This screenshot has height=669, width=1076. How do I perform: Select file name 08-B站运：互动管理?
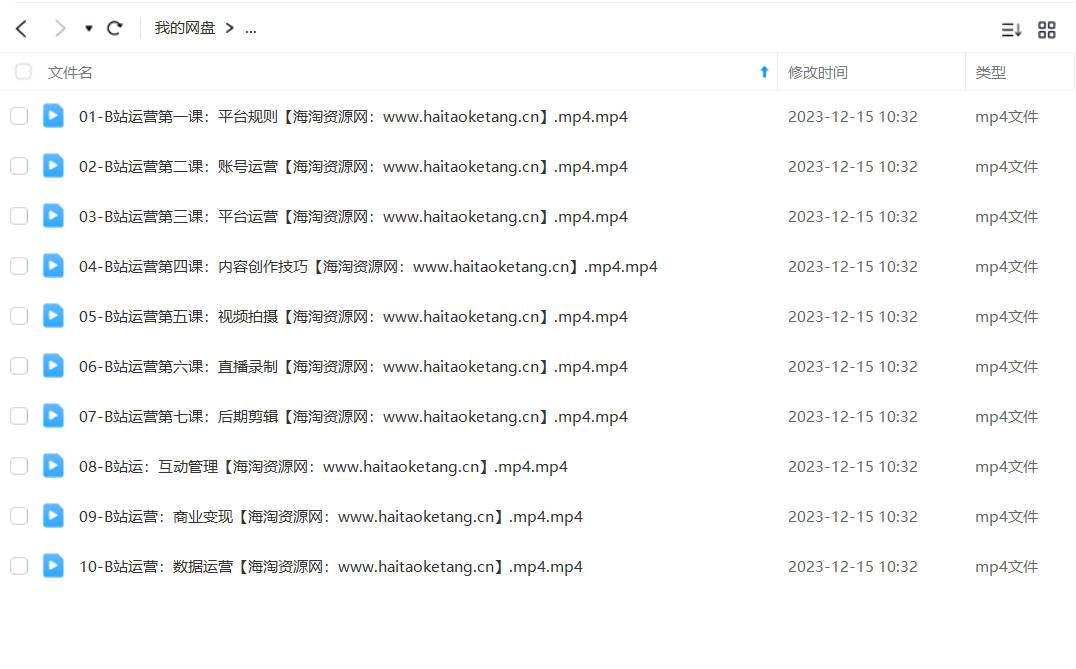coord(323,467)
